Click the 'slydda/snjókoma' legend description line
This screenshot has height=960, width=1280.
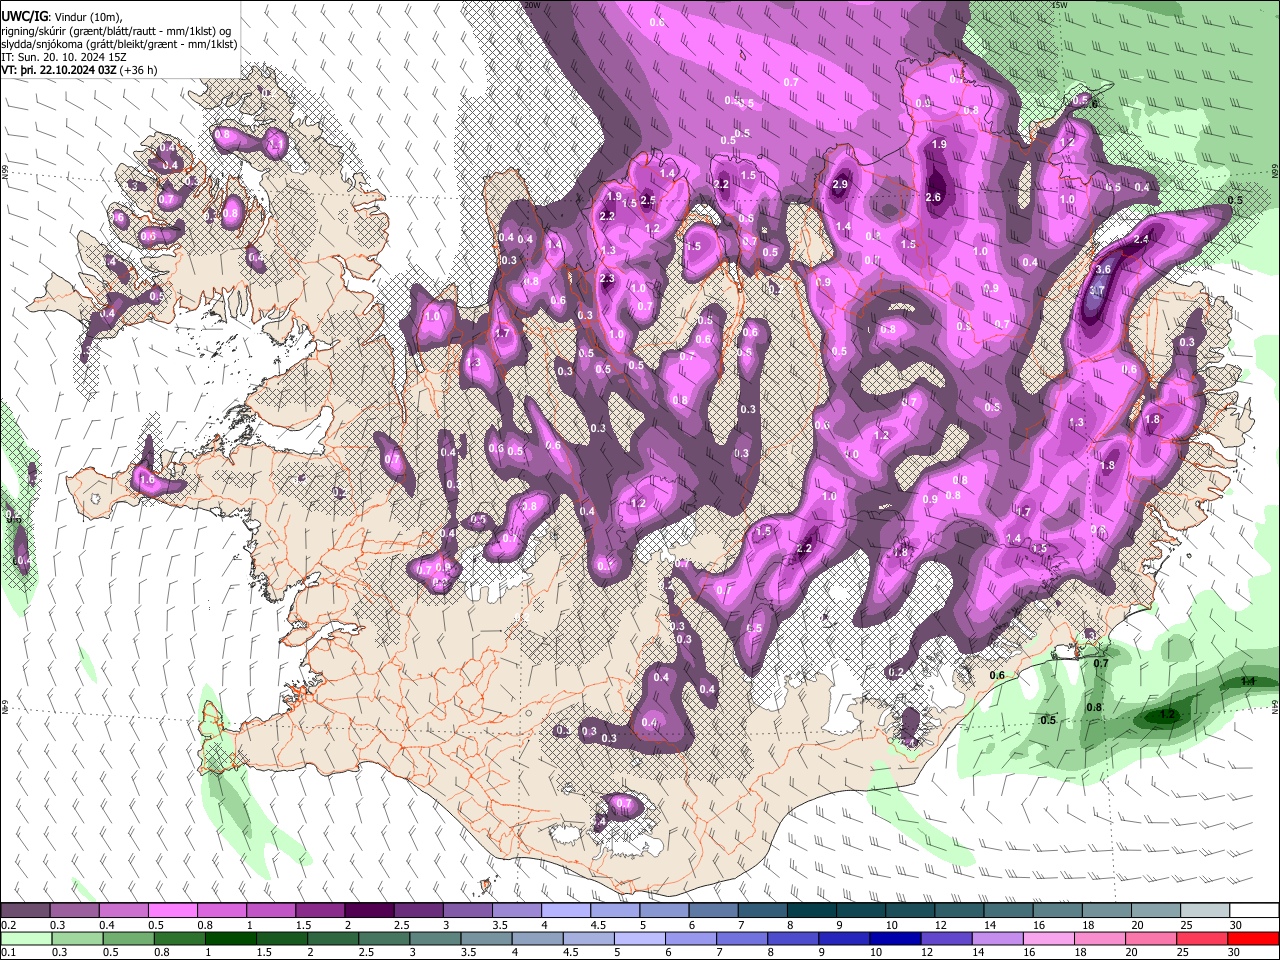pos(120,44)
